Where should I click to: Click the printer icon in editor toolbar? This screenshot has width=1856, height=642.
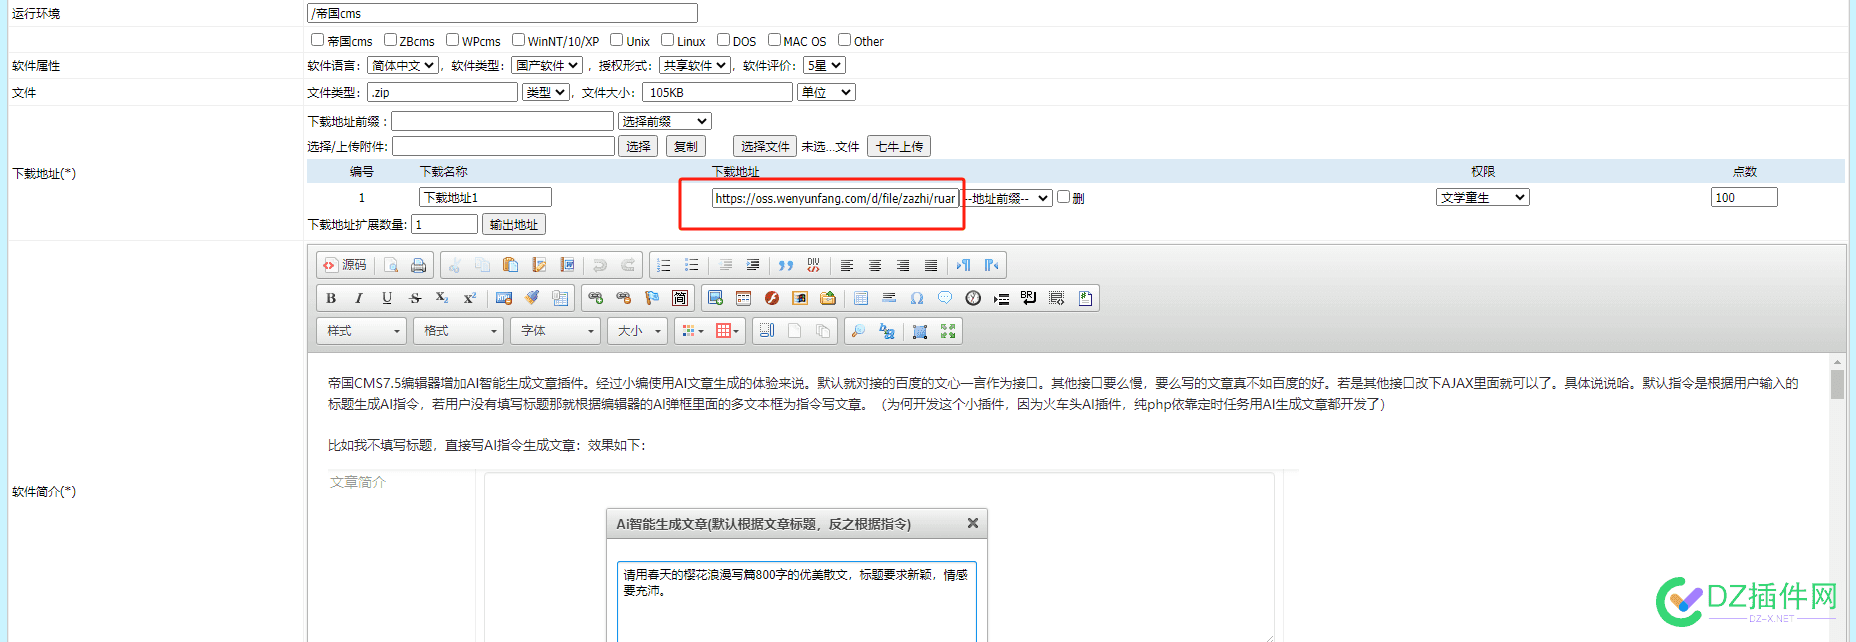pyautogui.click(x=419, y=265)
